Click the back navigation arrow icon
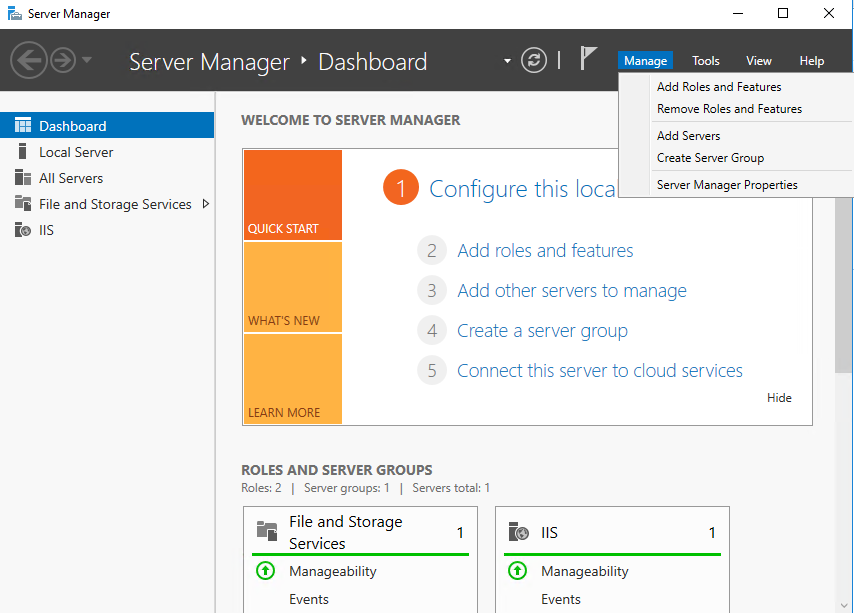Screen dimensions: 854x613 click(29, 61)
